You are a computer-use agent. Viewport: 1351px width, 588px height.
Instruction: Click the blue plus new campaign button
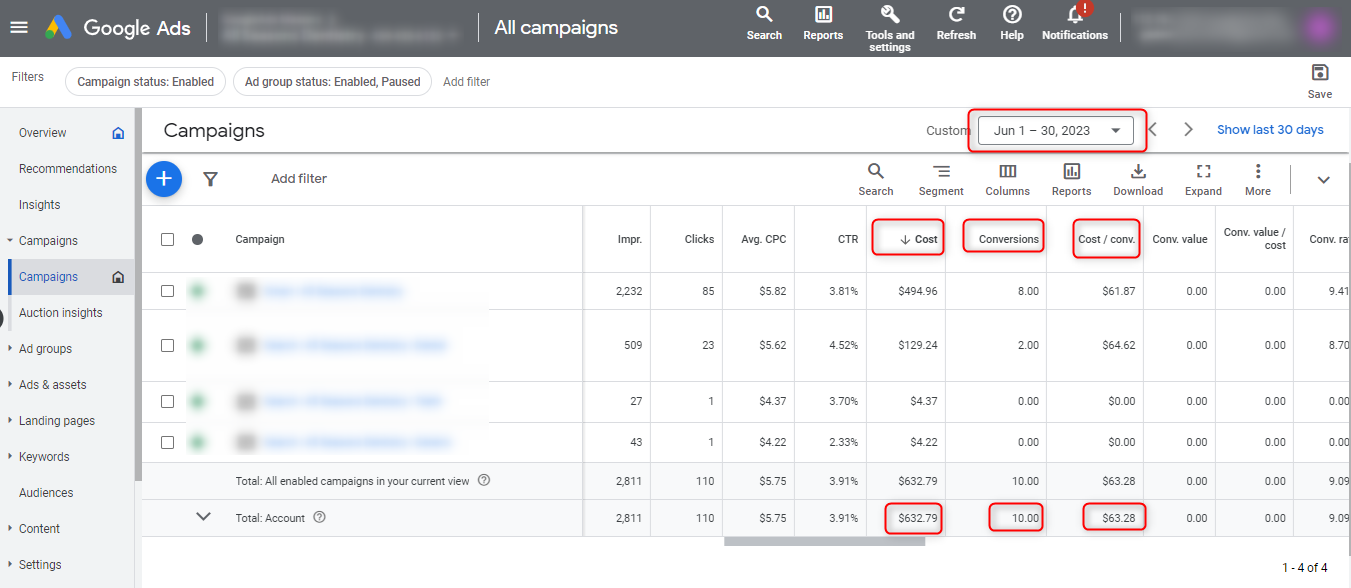(164, 179)
